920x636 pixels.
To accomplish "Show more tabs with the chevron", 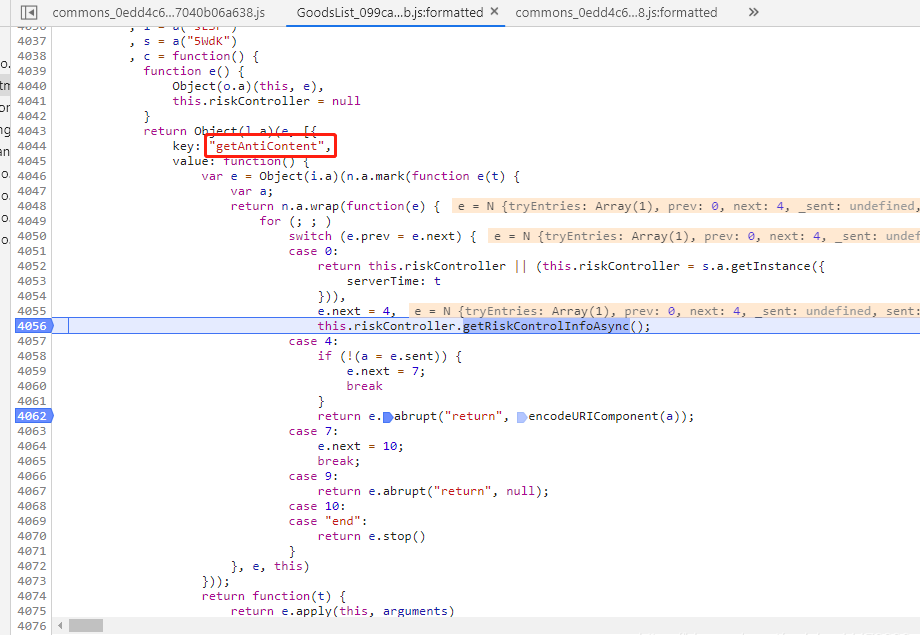I will pos(753,12).
